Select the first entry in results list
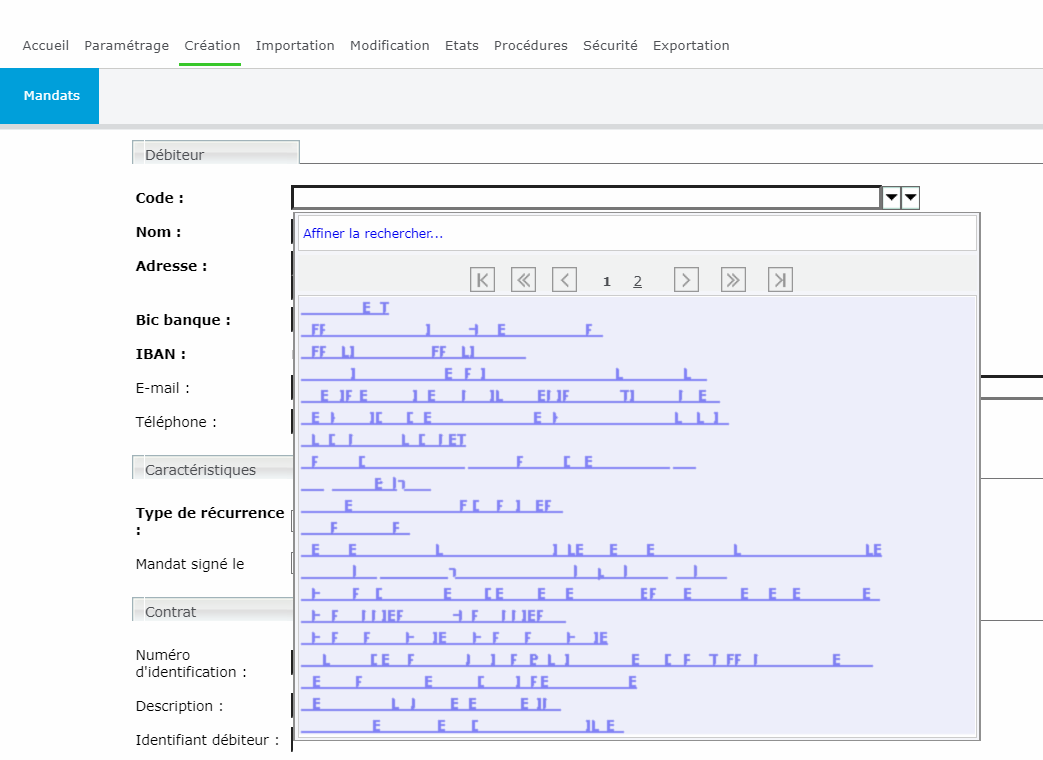This screenshot has height=760, width=1043. (345, 309)
